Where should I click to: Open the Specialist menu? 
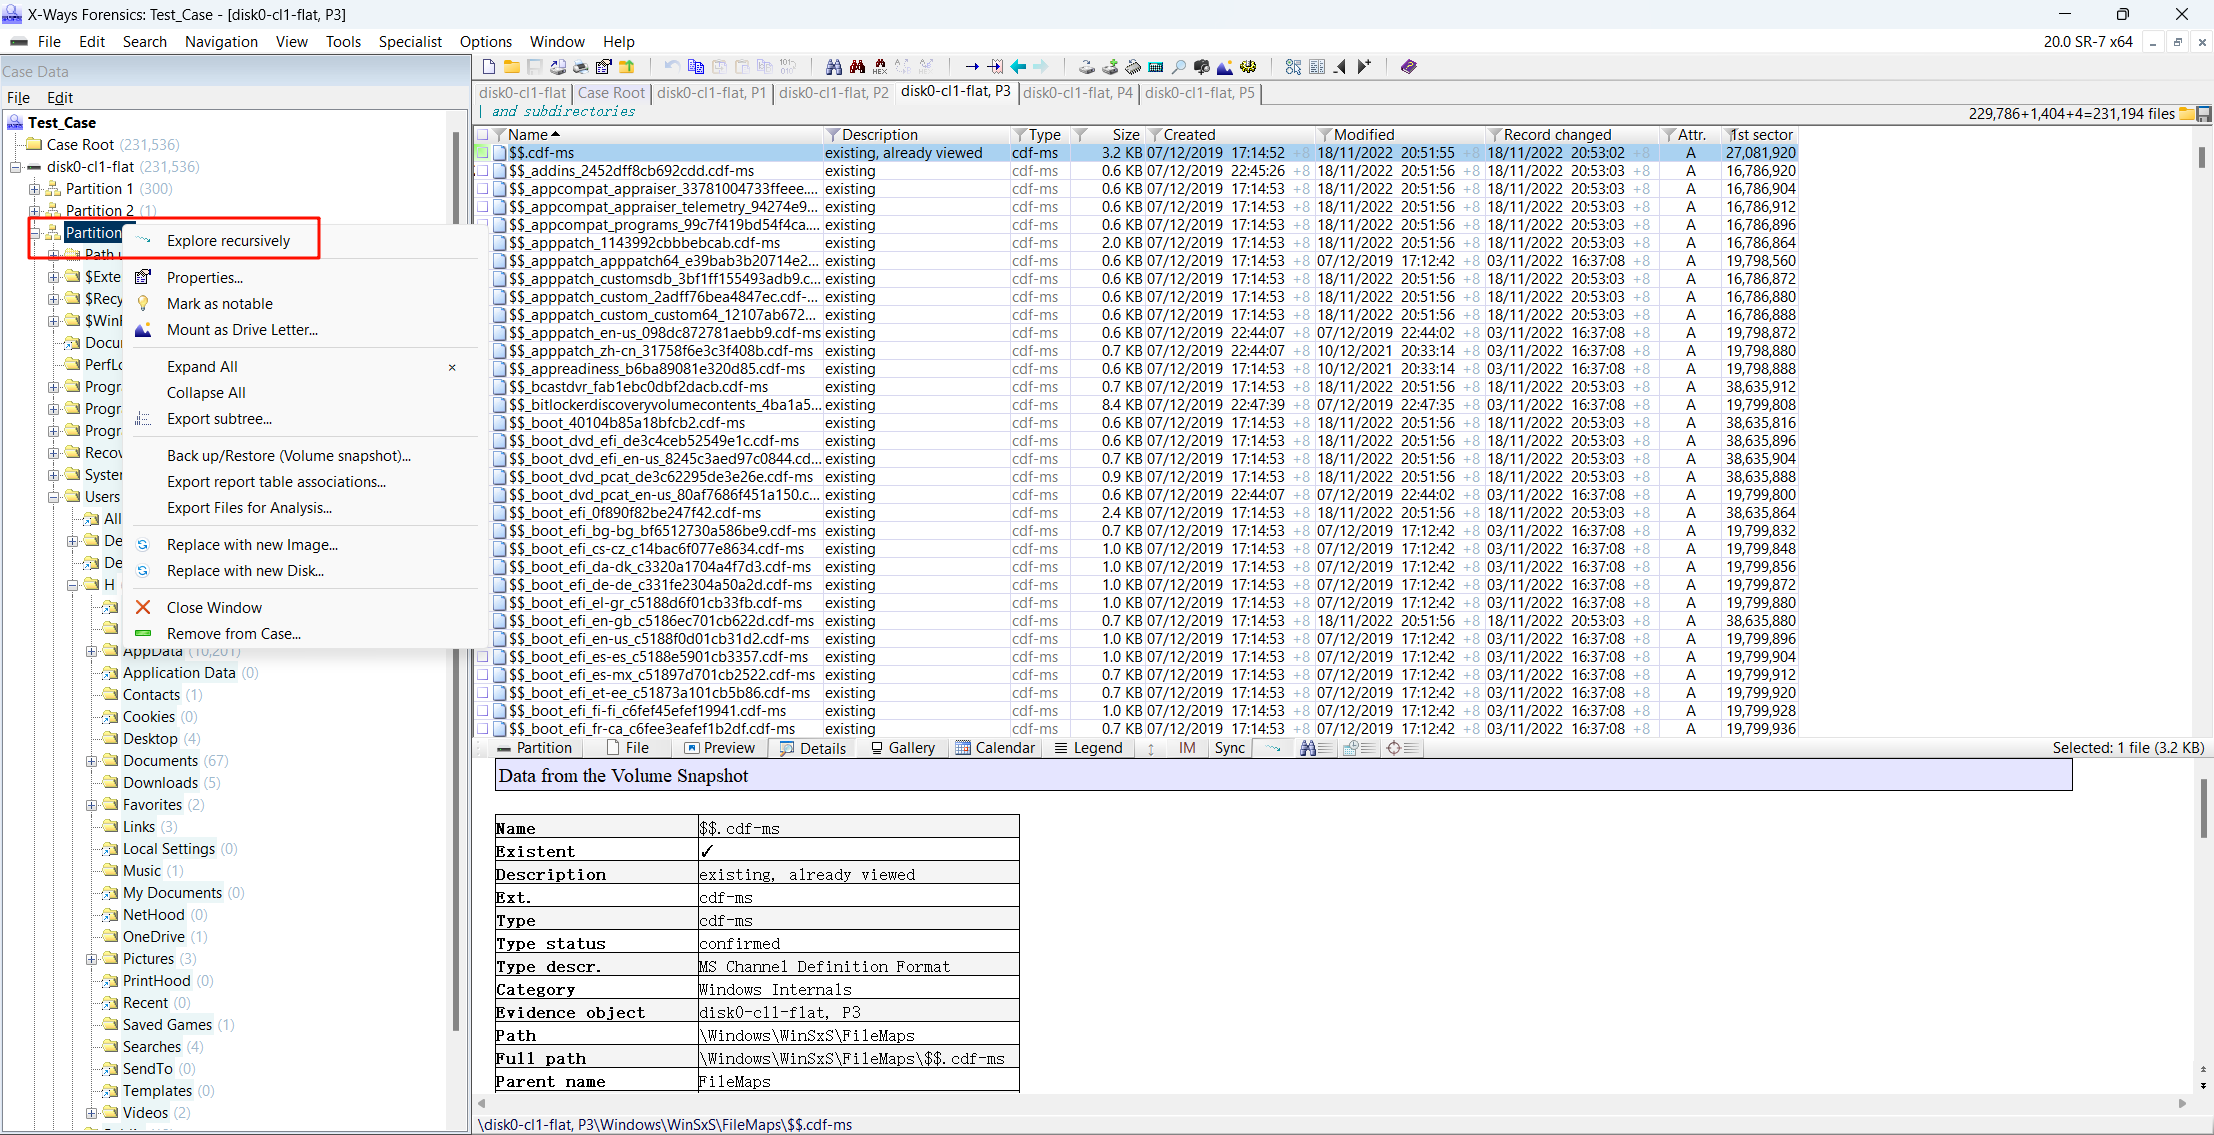(x=410, y=42)
